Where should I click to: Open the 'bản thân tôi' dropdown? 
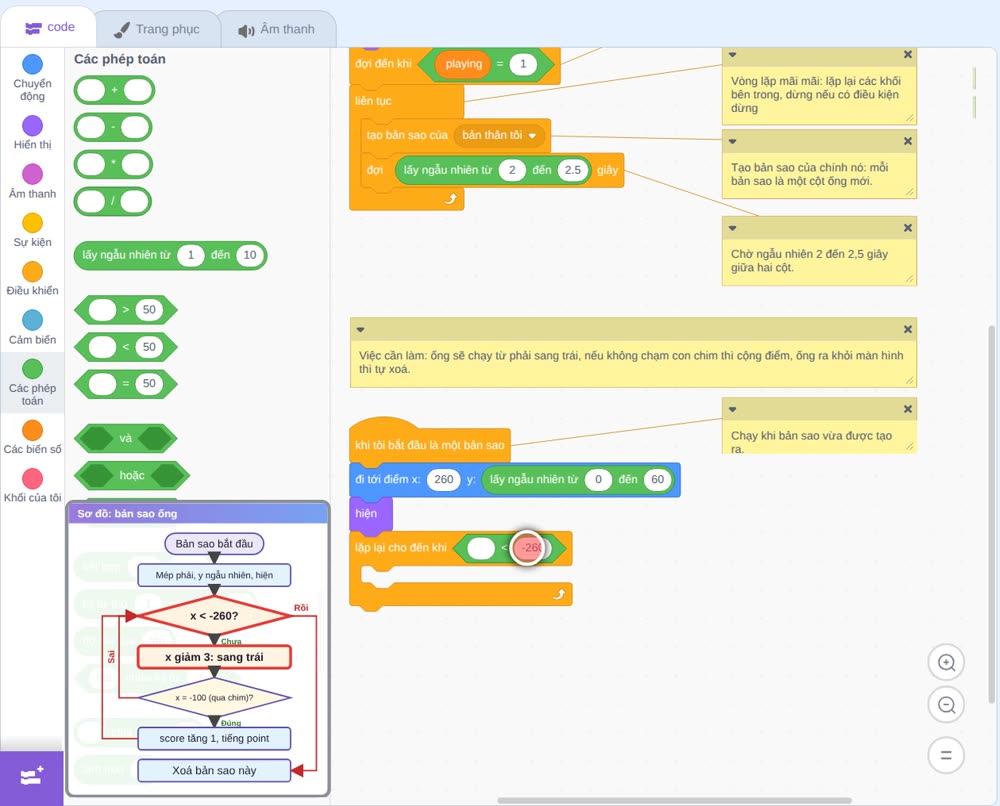(x=499, y=135)
